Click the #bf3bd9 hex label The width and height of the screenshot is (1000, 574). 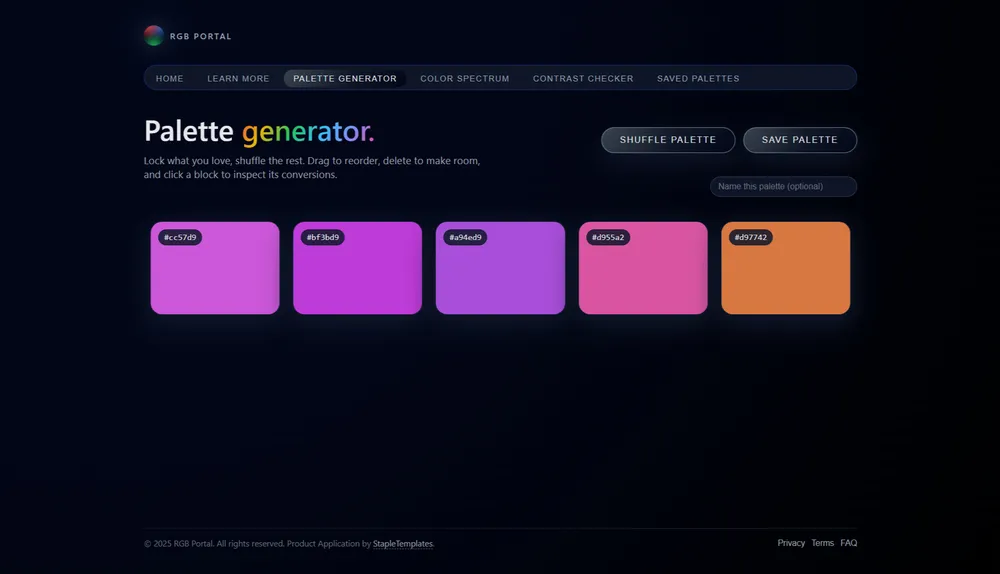(323, 237)
